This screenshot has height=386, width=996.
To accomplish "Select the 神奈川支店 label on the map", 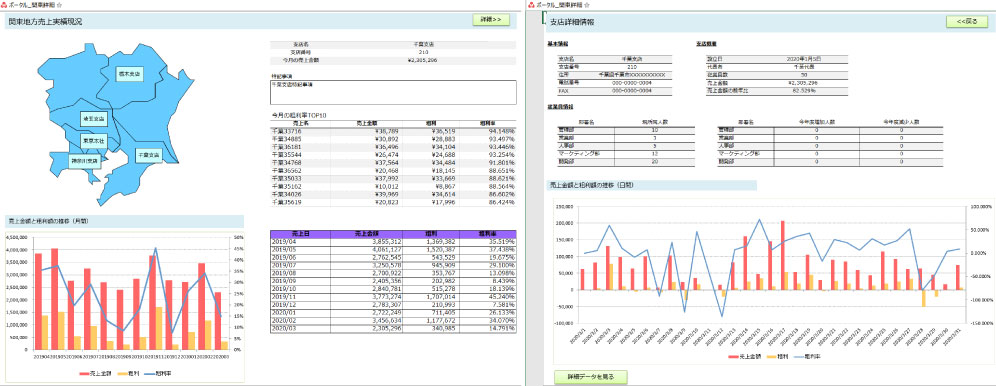I will [84, 161].
